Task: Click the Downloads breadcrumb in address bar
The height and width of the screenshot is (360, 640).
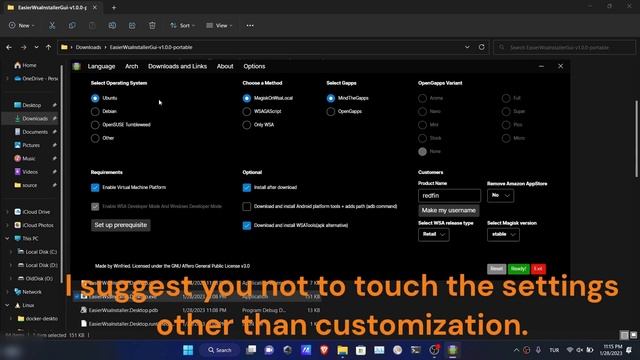Action: click(x=88, y=47)
